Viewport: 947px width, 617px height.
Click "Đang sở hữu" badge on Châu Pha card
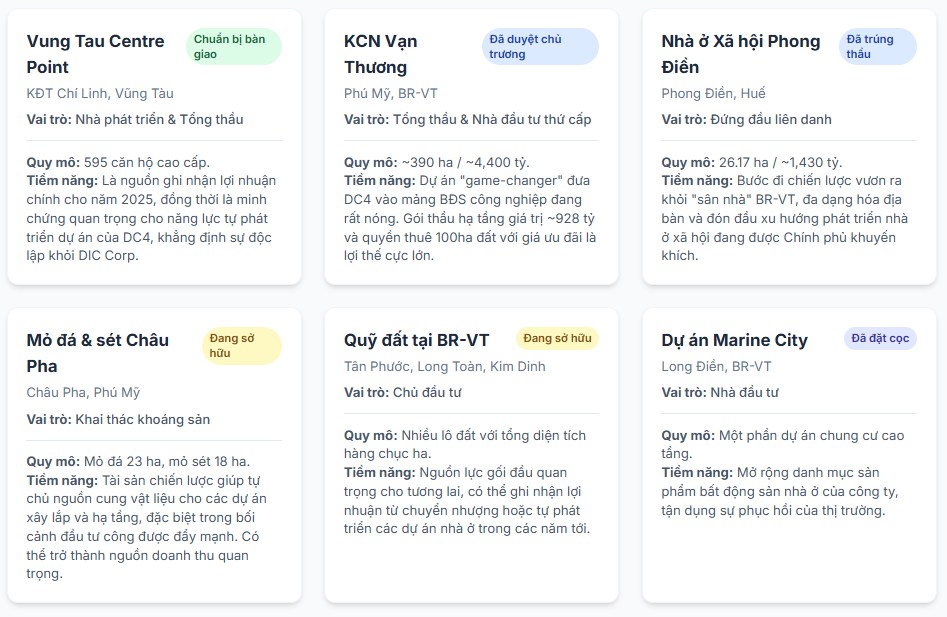(x=242, y=346)
